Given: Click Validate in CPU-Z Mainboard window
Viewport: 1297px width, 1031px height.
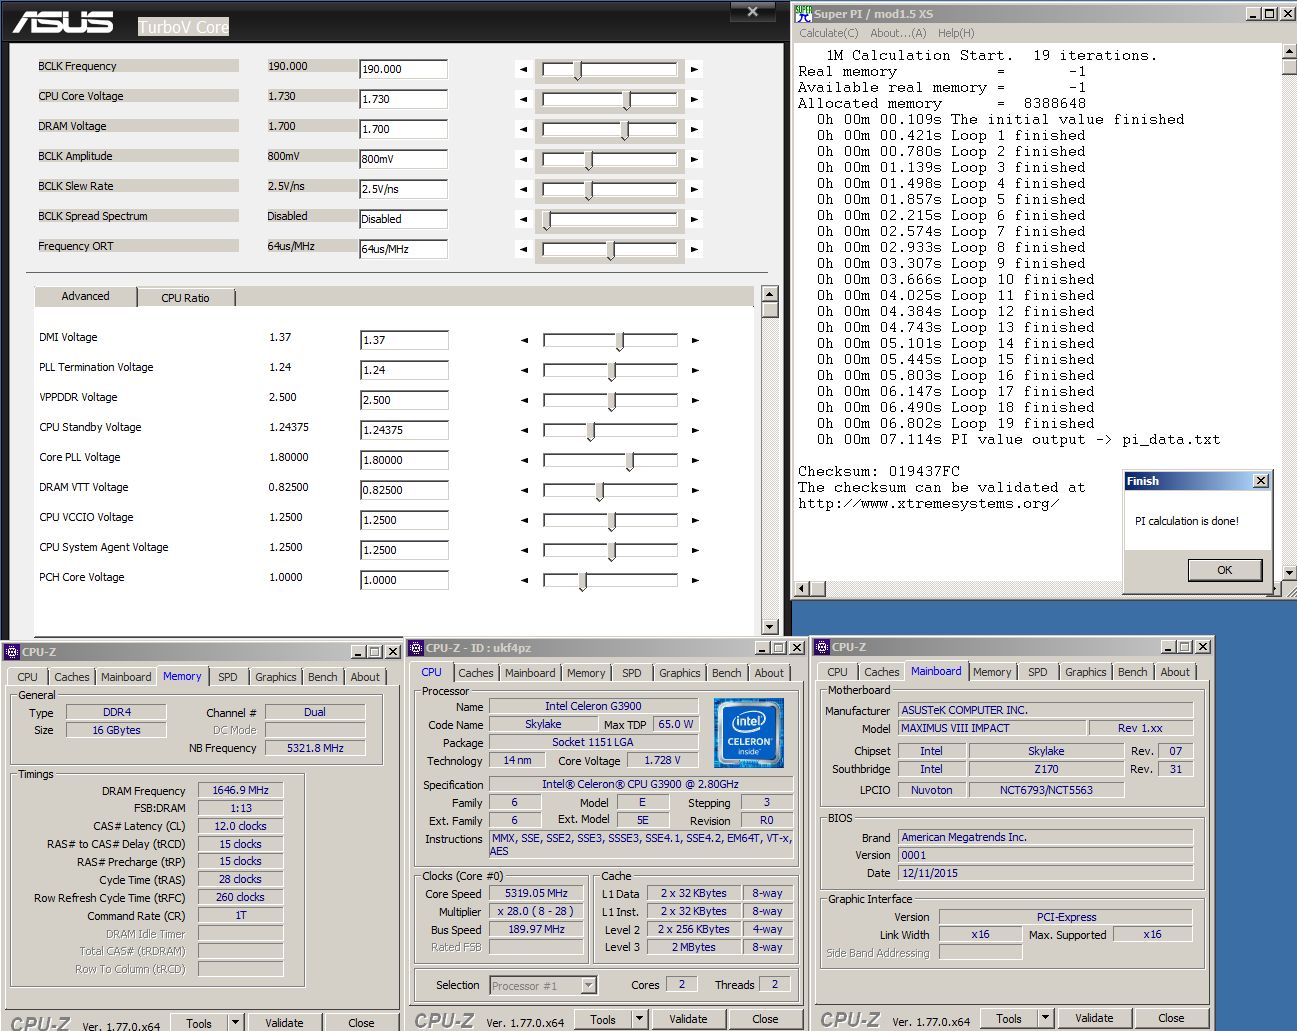Looking at the screenshot, I should coord(1094,1018).
